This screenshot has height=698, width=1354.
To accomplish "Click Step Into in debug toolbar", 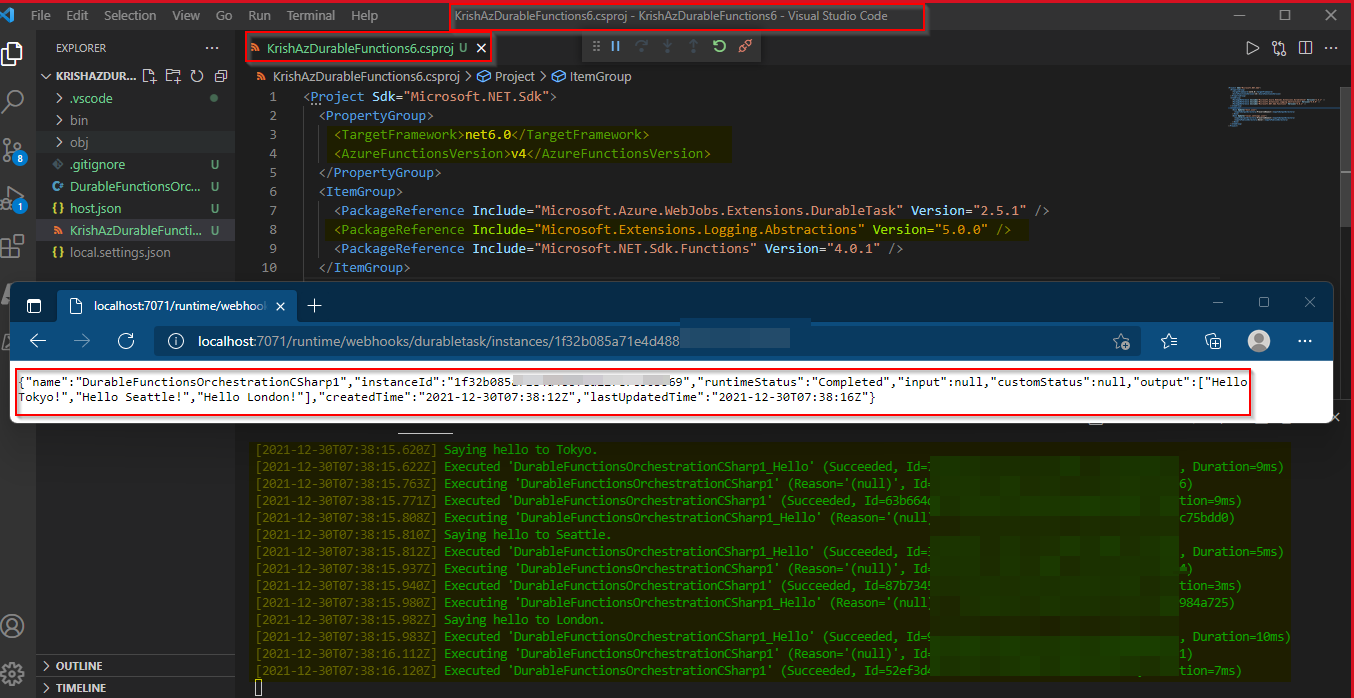I will (x=667, y=47).
